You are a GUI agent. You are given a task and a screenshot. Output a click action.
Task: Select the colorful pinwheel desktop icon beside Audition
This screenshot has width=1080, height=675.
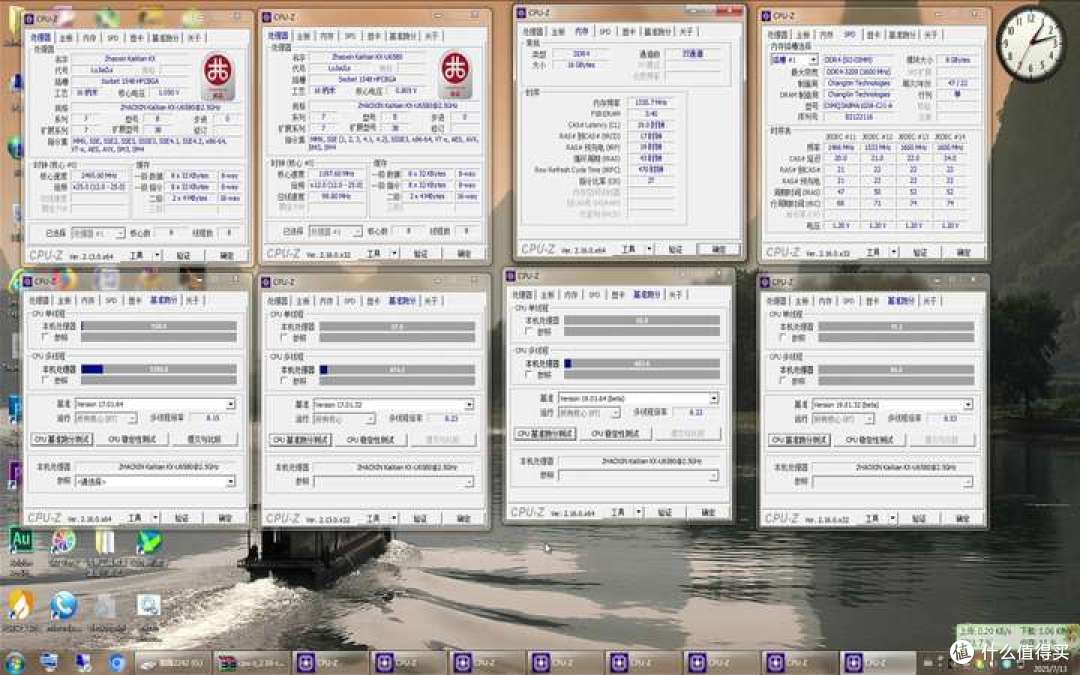point(63,542)
